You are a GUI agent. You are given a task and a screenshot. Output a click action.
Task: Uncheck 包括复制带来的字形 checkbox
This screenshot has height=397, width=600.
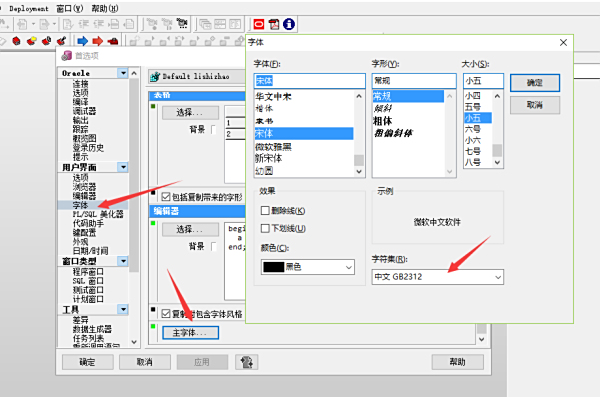pyautogui.click(x=166, y=197)
